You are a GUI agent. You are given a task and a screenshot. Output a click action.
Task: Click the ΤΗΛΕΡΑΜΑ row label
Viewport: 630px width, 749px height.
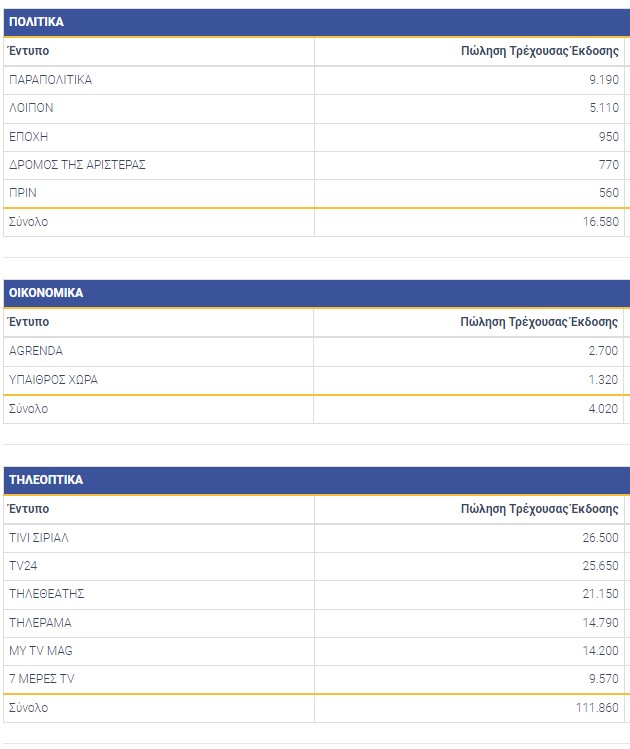tap(40, 623)
